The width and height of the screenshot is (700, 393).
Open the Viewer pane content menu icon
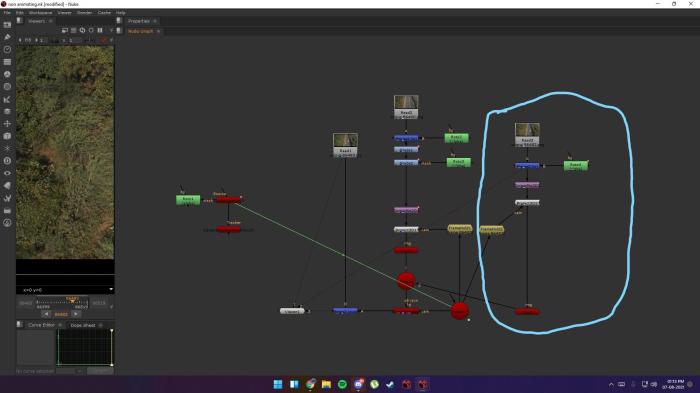(x=20, y=21)
